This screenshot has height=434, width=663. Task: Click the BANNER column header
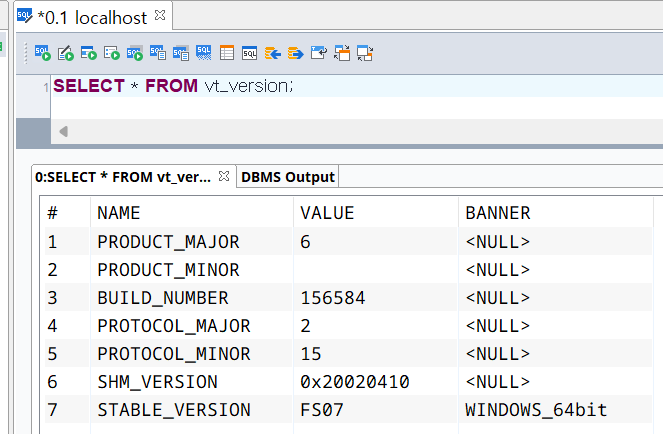pyautogui.click(x=556, y=213)
